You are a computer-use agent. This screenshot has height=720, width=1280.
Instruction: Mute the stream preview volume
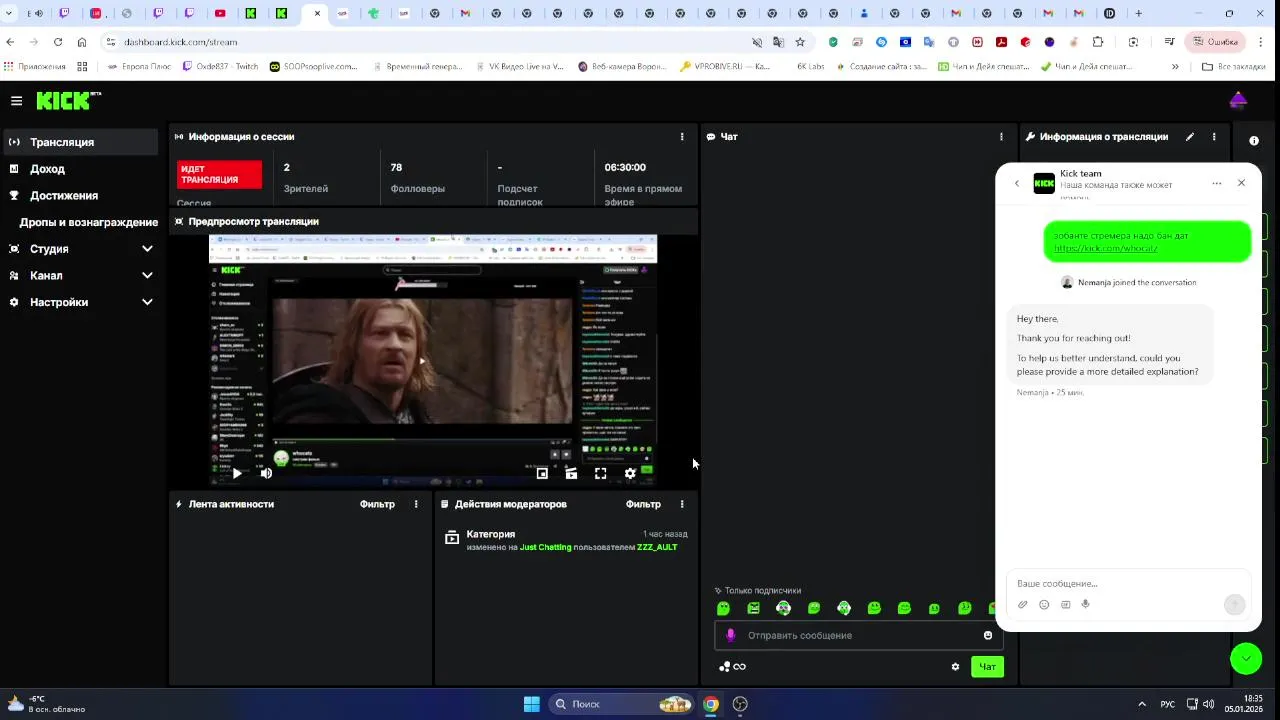point(266,473)
